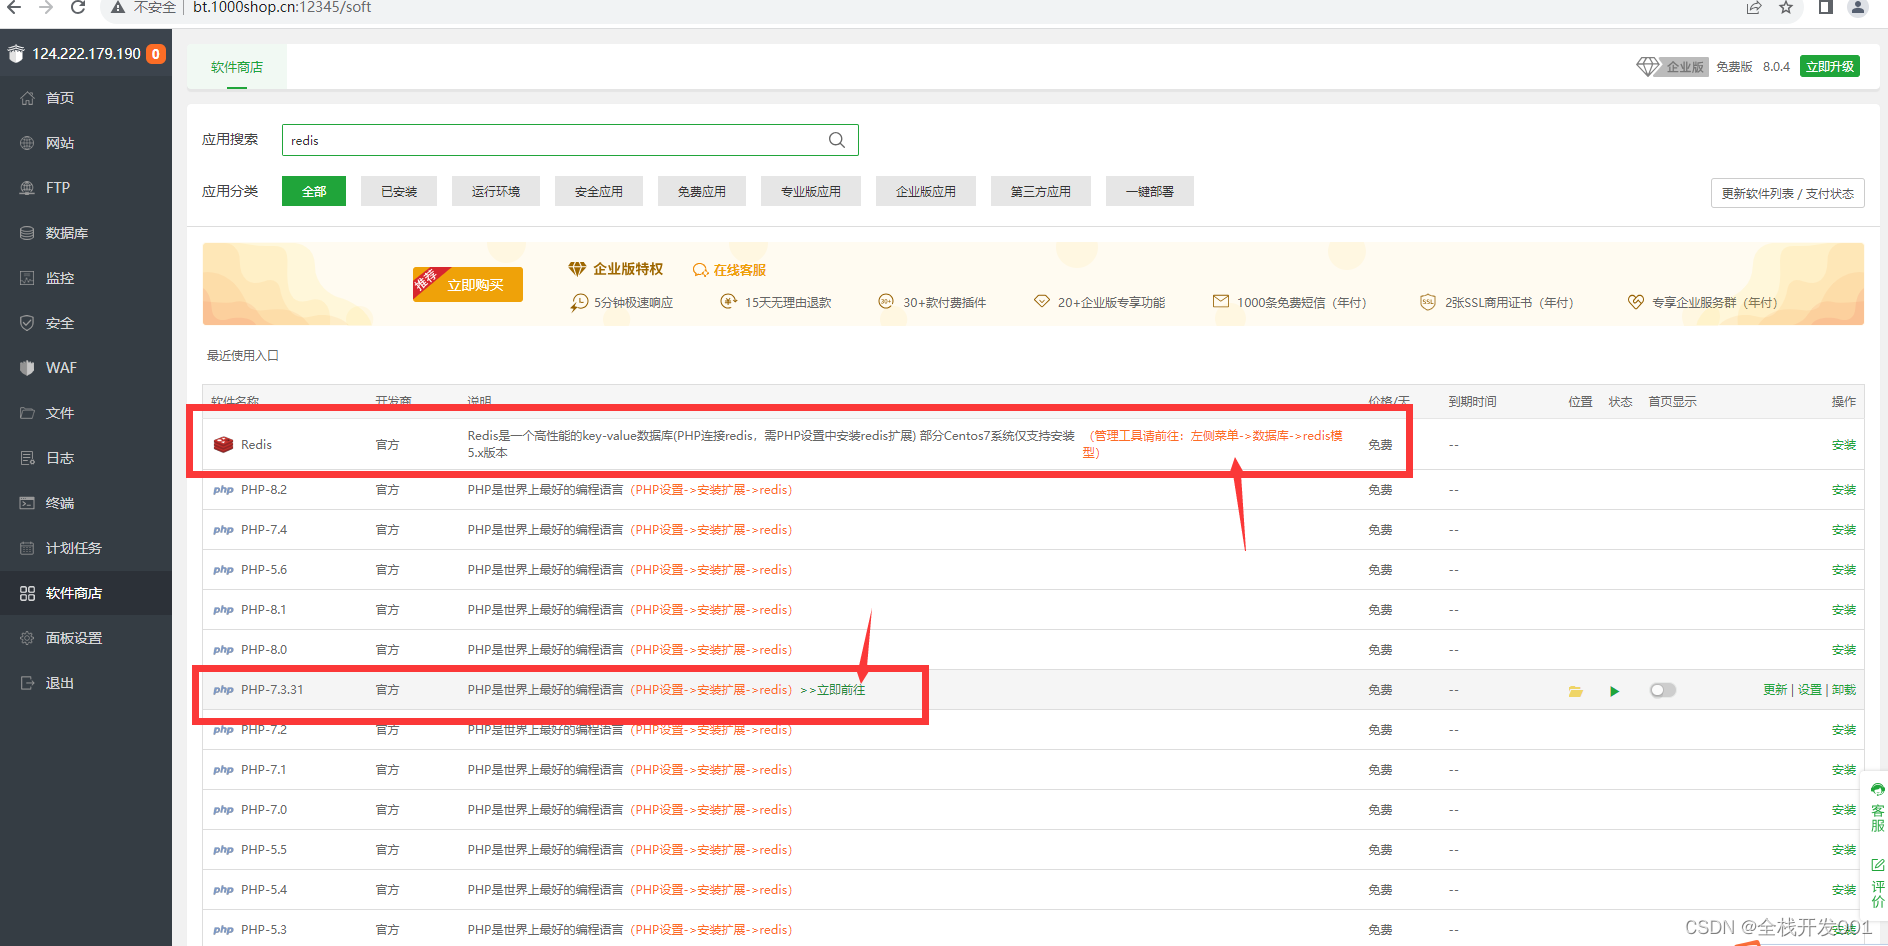Click 卸载 for PHP-7.3.31
1888x946 pixels.
tap(1844, 690)
